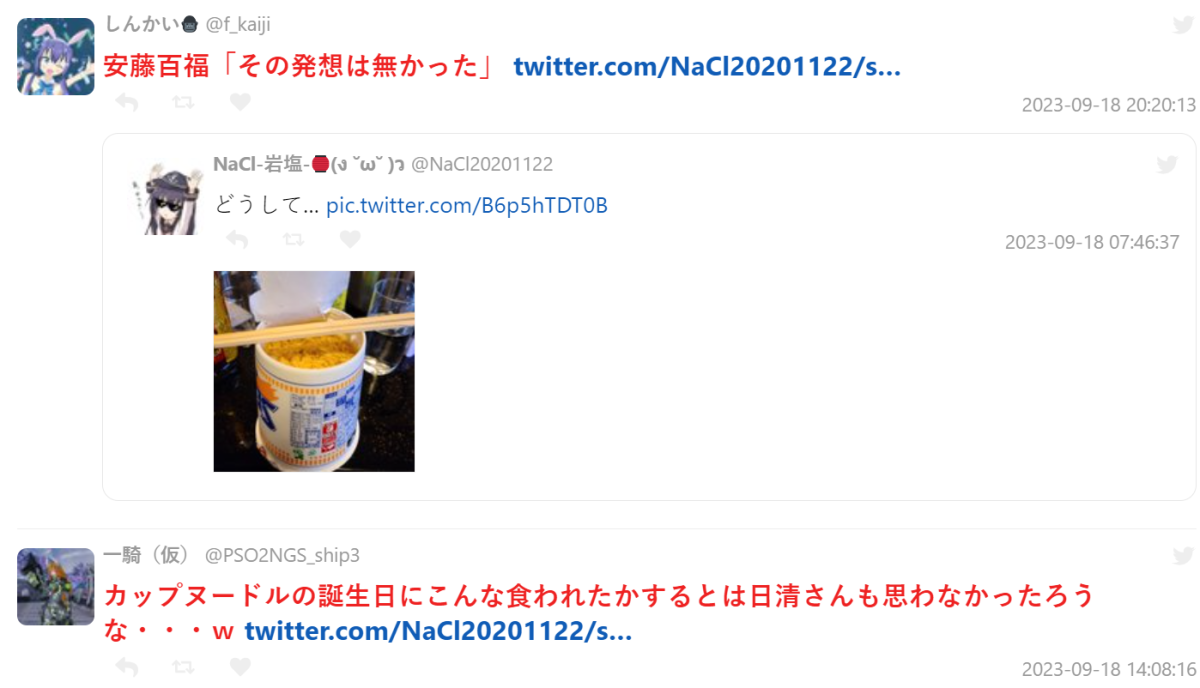The height and width of the screenshot is (688, 1200).
Task: Retweet the quoted NaCl-岩塩 tweet
Action: point(293,240)
